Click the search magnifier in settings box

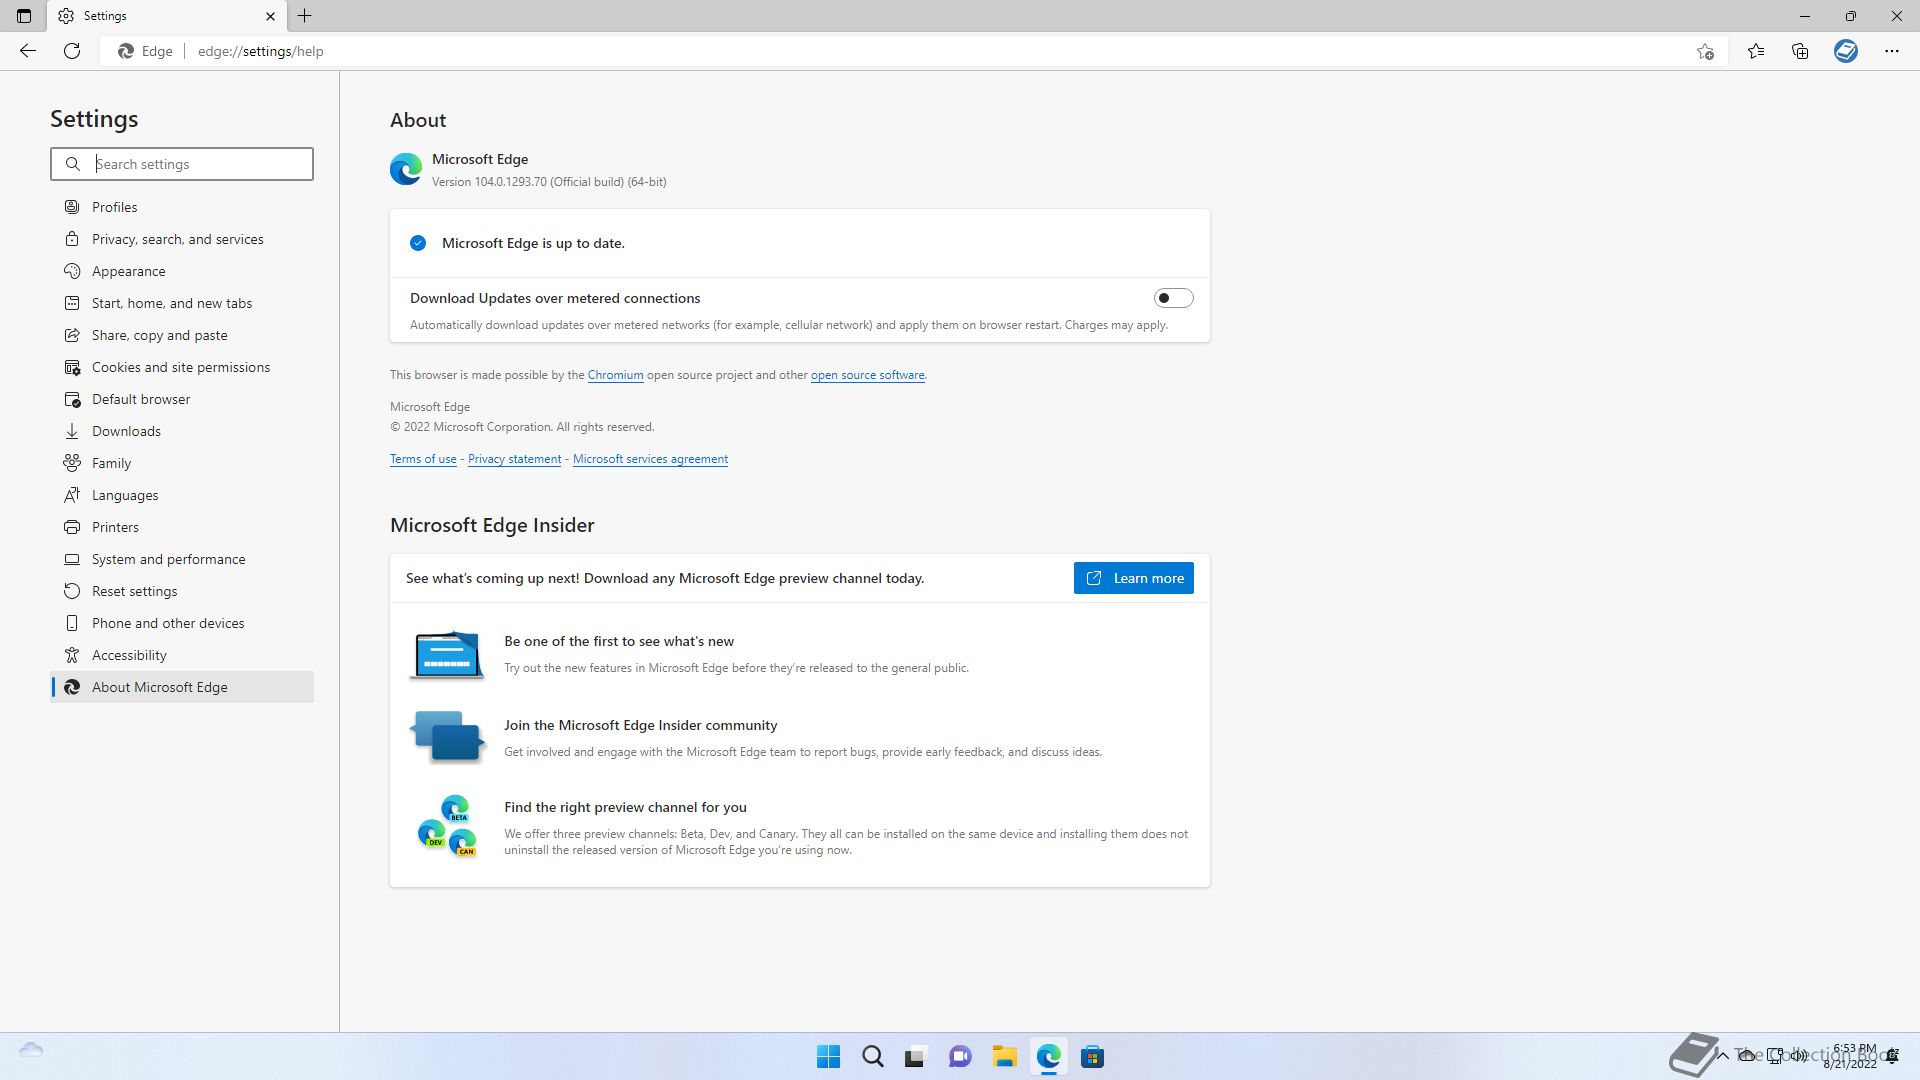pyautogui.click(x=73, y=164)
